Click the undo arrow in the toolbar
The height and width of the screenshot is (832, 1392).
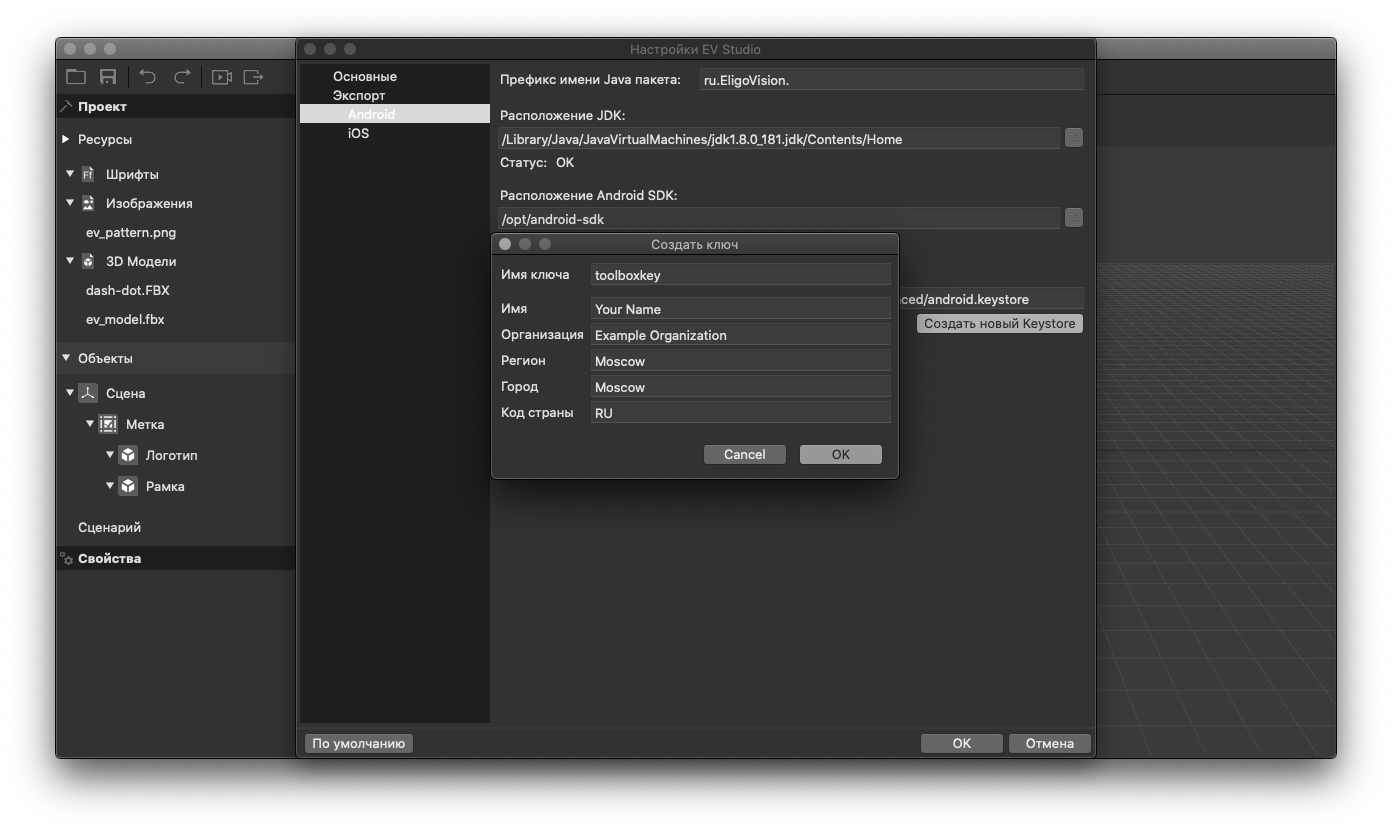click(148, 77)
